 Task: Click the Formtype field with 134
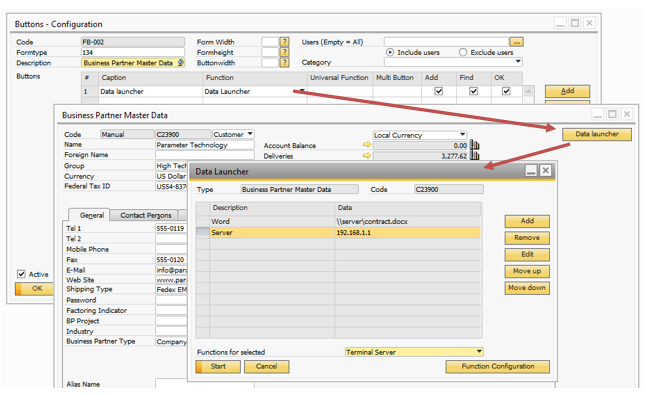click(133, 52)
